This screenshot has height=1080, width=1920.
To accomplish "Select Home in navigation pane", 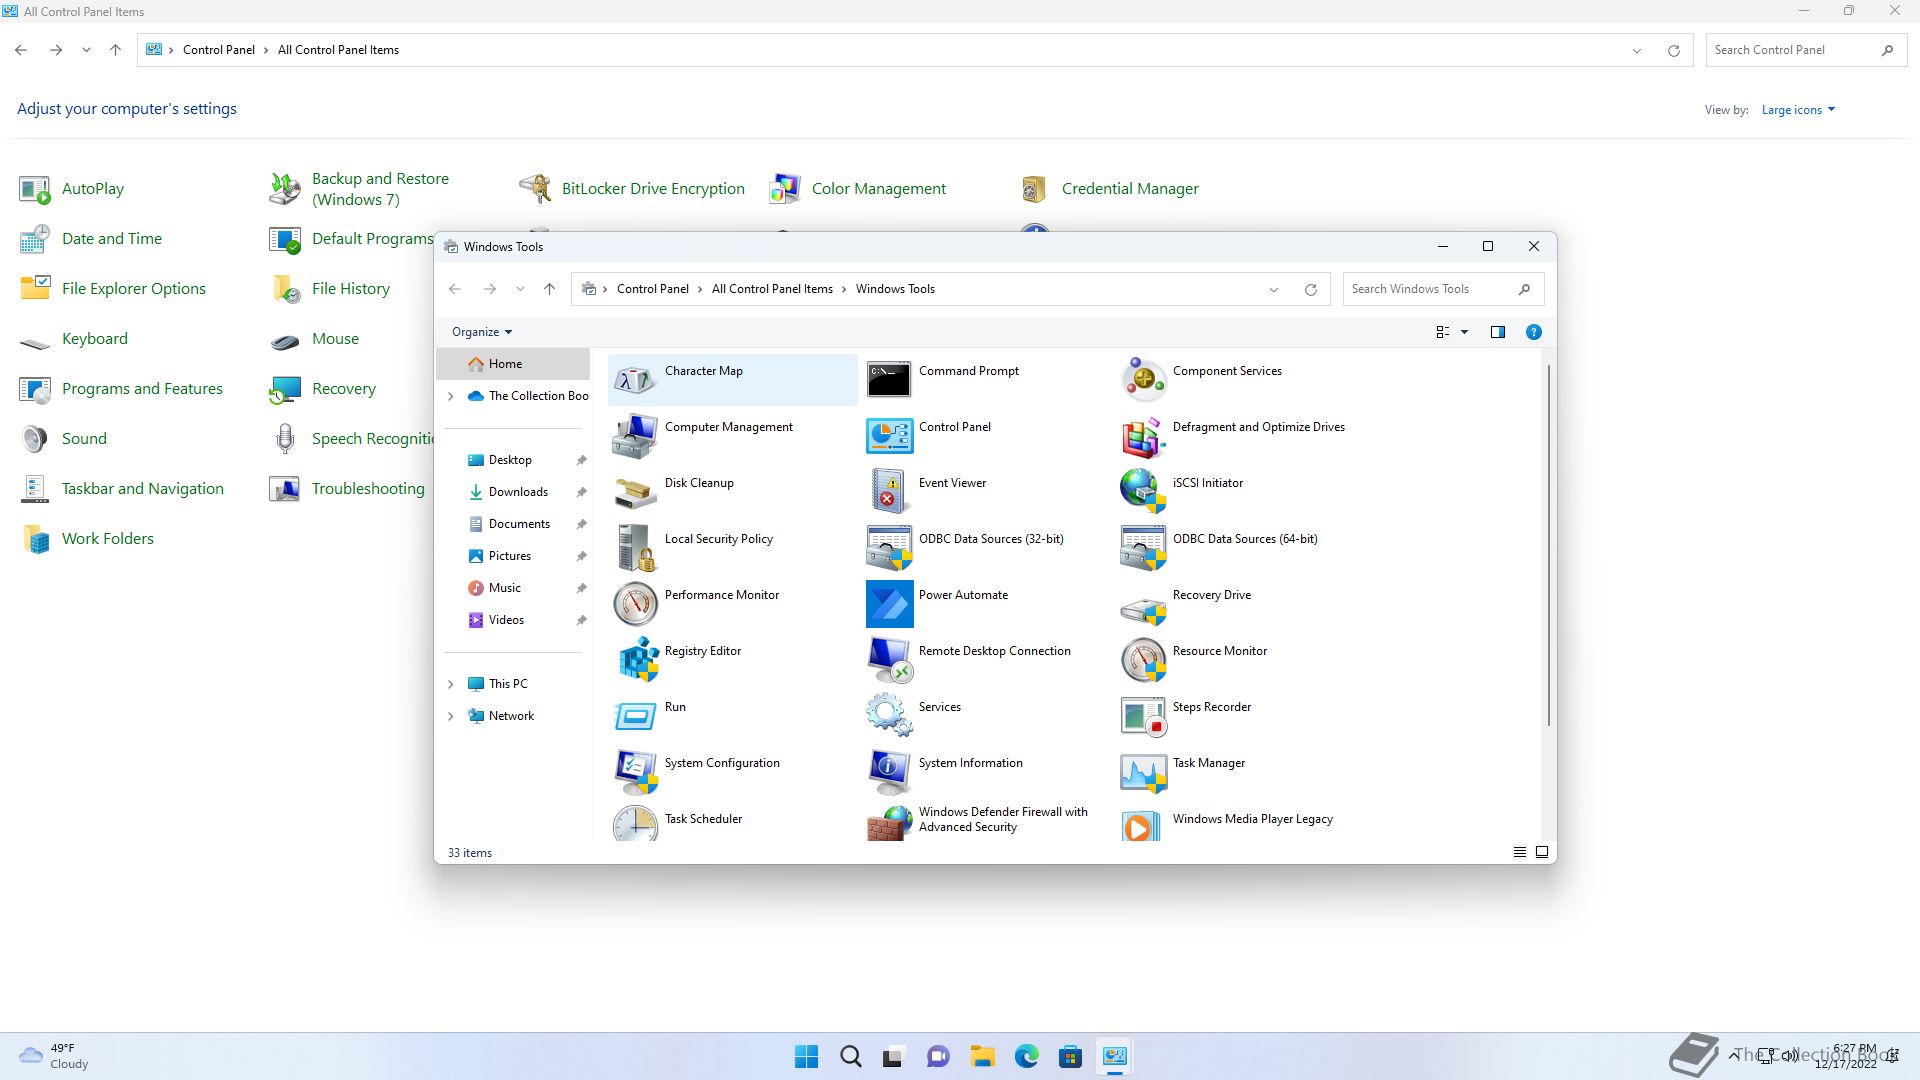I will pyautogui.click(x=513, y=364).
